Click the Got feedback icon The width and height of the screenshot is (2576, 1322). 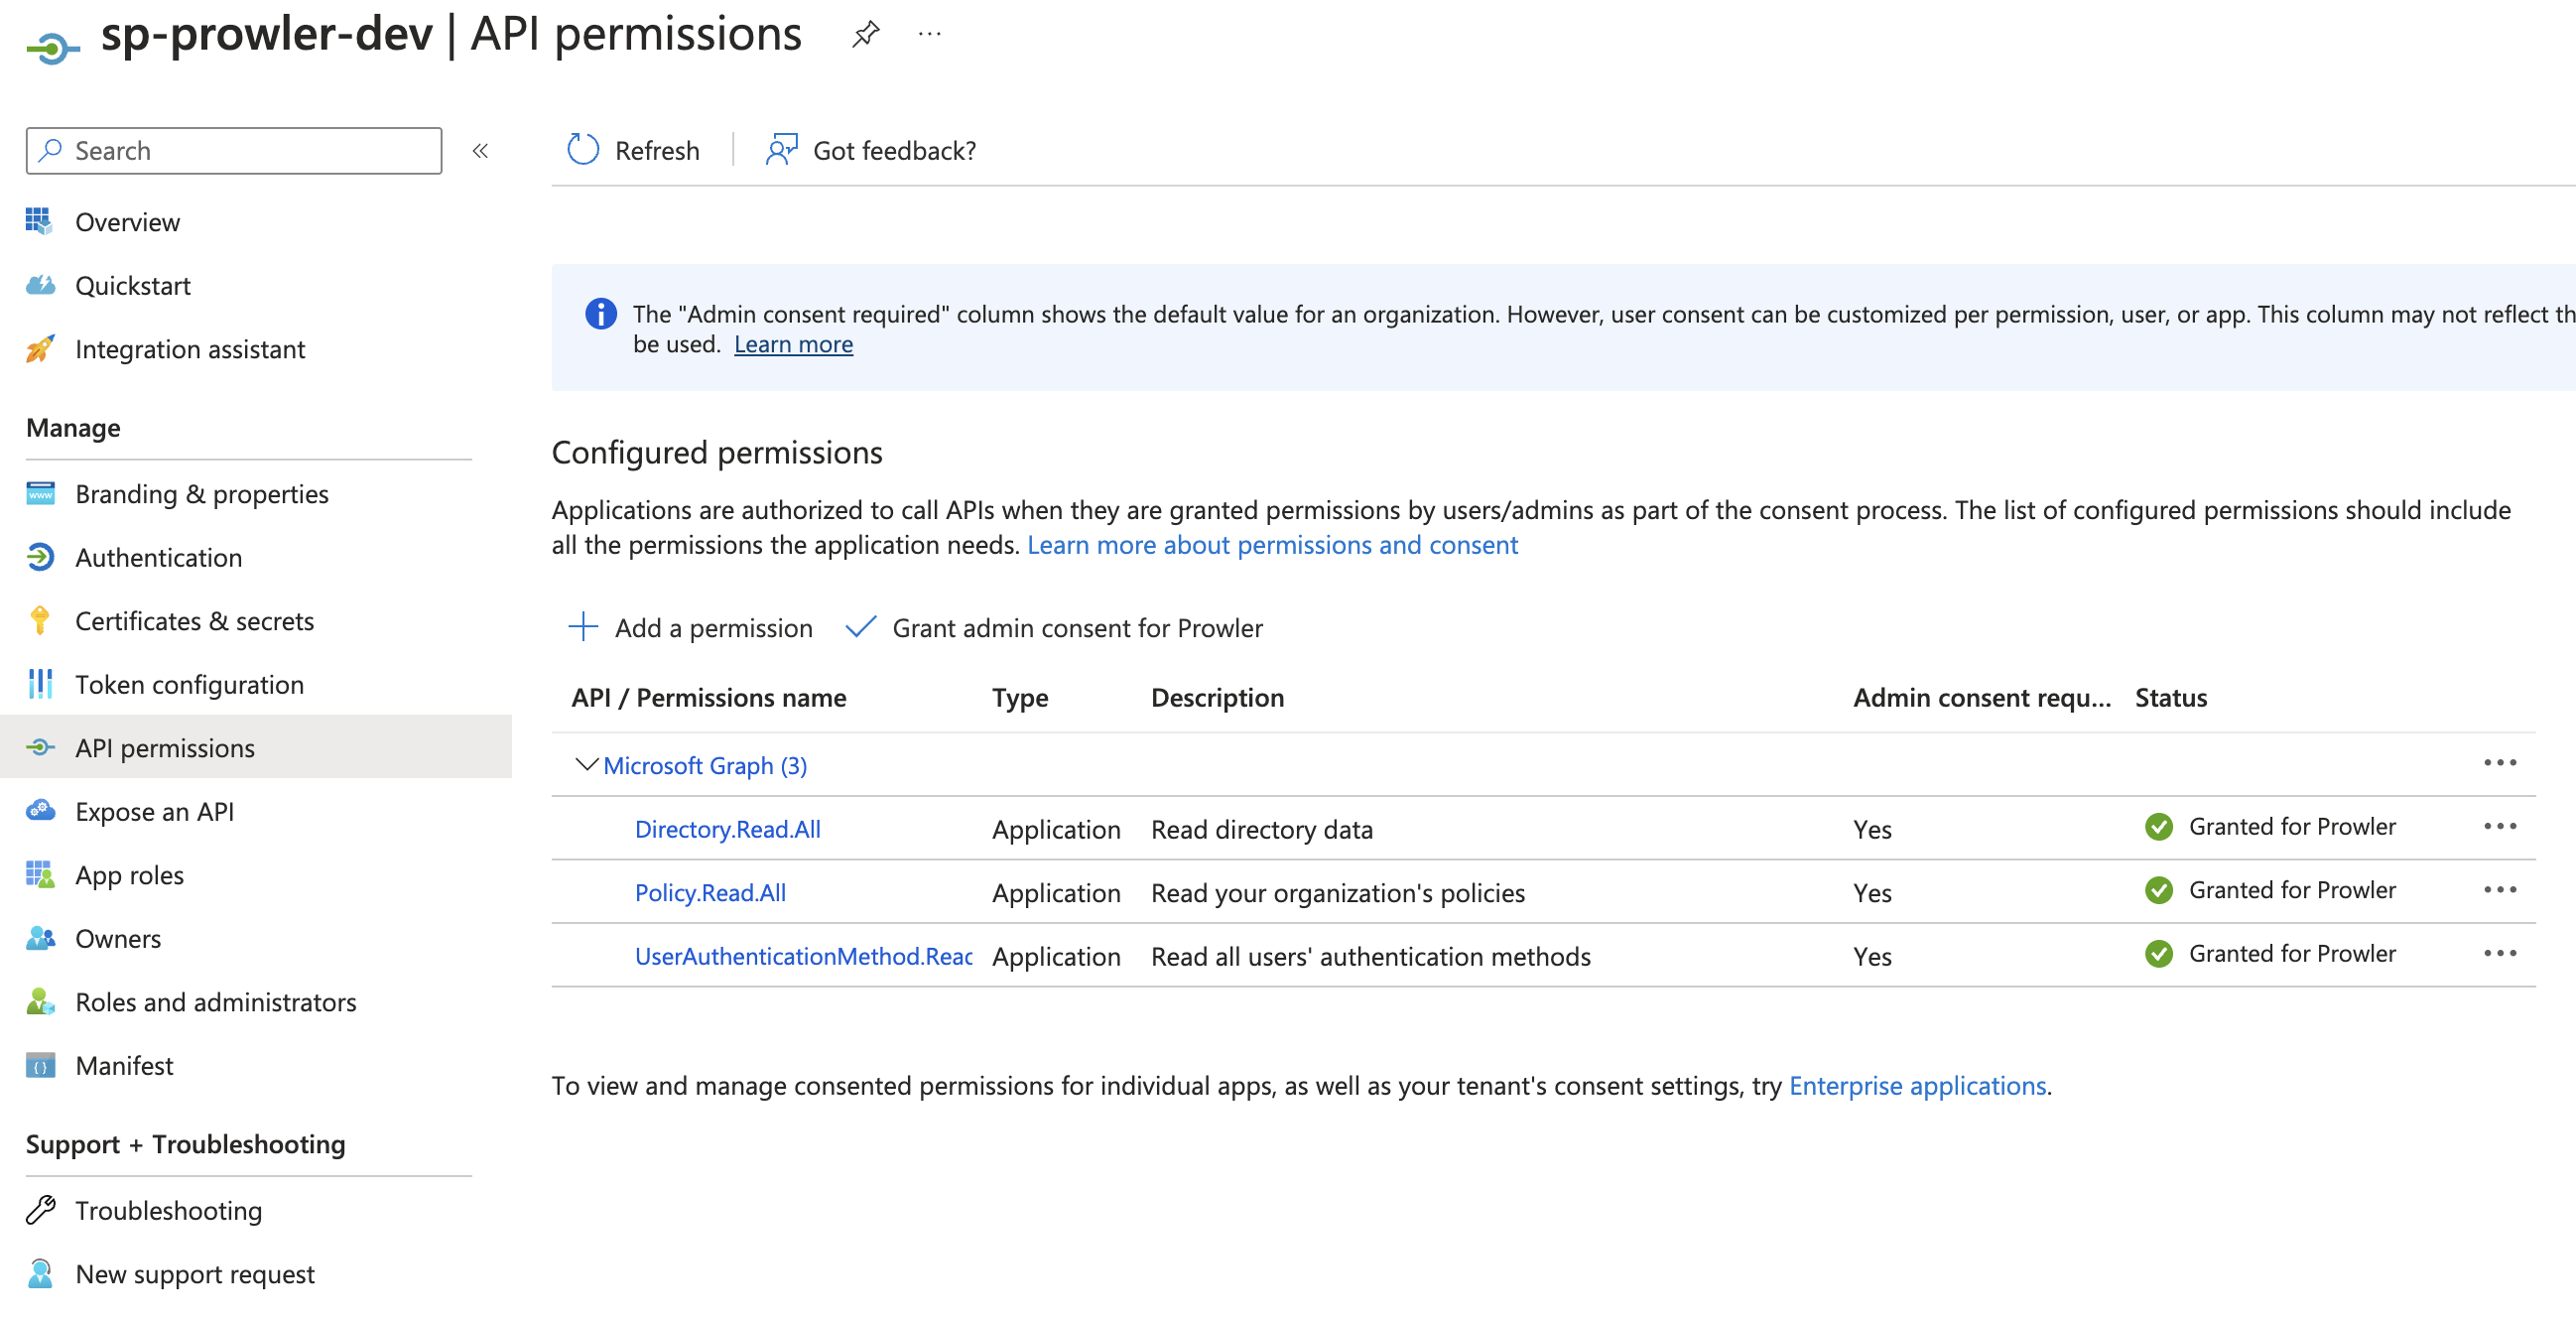[781, 150]
